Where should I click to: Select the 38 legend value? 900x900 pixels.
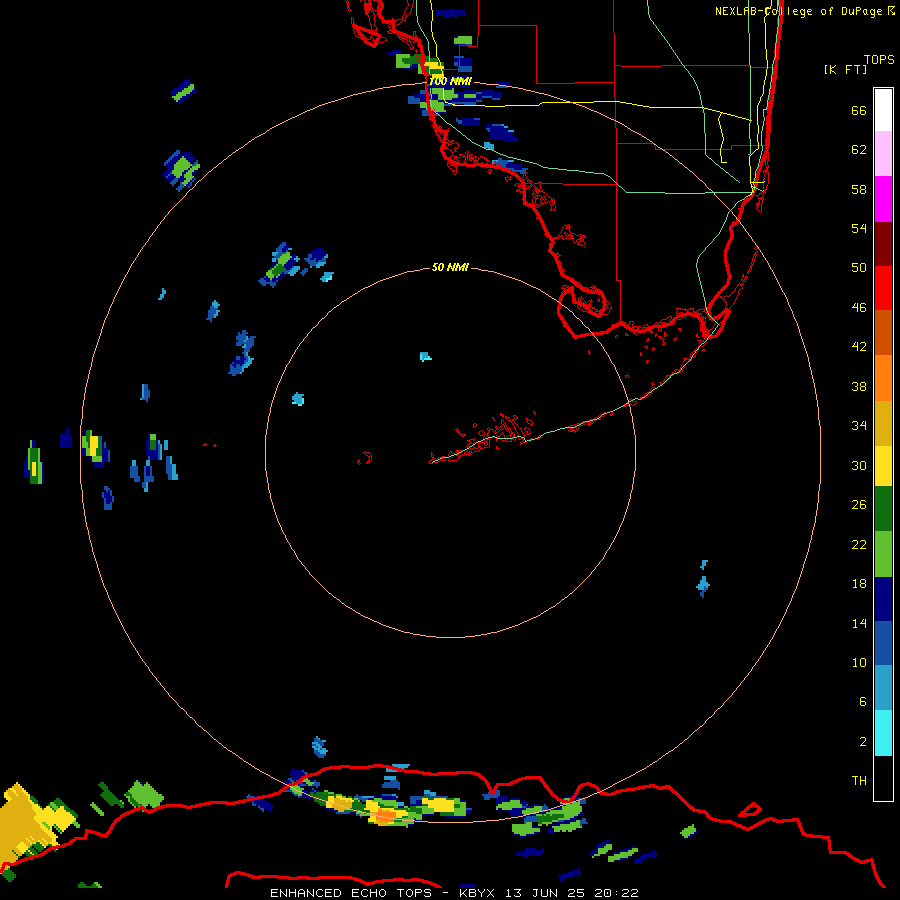click(859, 386)
